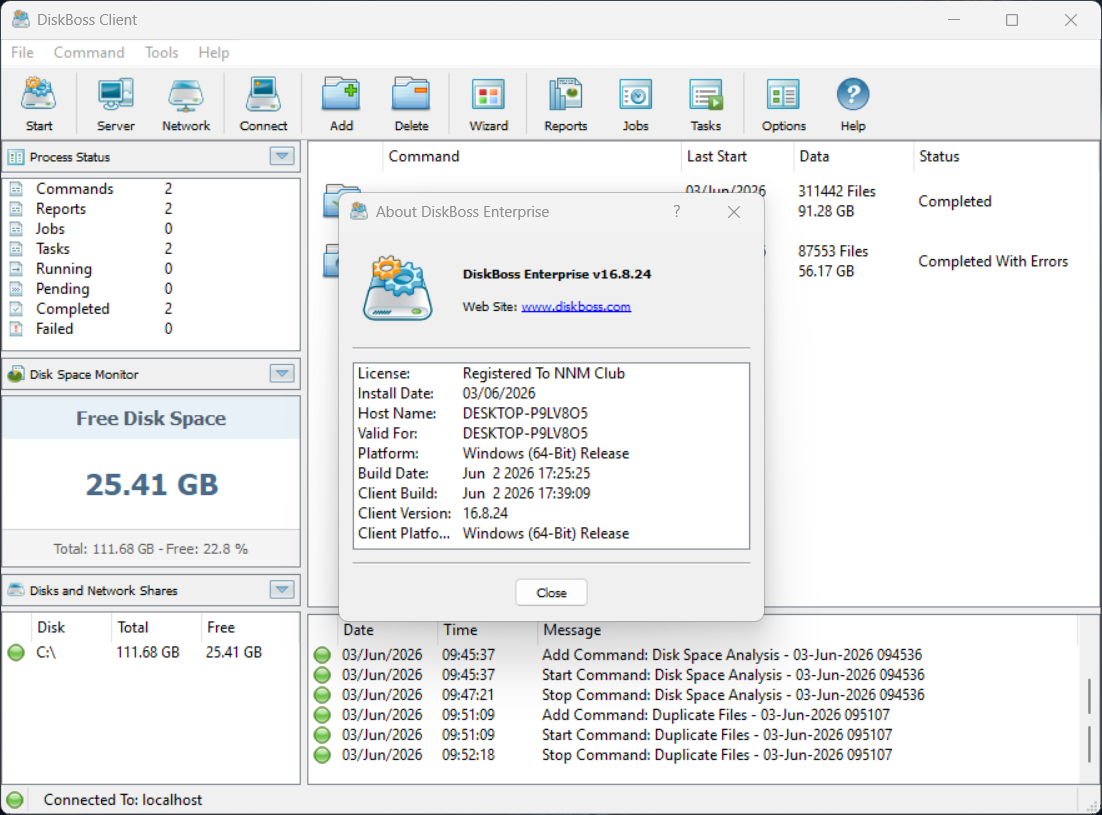Image resolution: width=1102 pixels, height=815 pixels.
Task: Click the Help question mark toolbar icon
Action: 853,95
